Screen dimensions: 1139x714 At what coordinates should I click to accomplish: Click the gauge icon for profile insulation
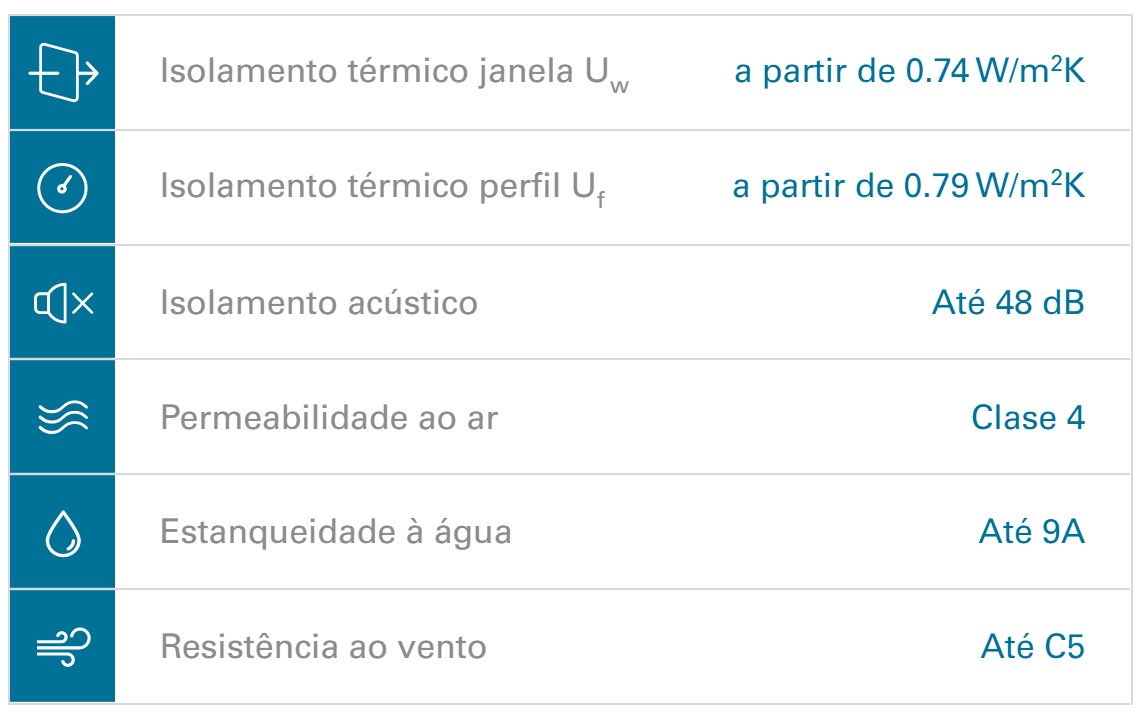(x=62, y=188)
